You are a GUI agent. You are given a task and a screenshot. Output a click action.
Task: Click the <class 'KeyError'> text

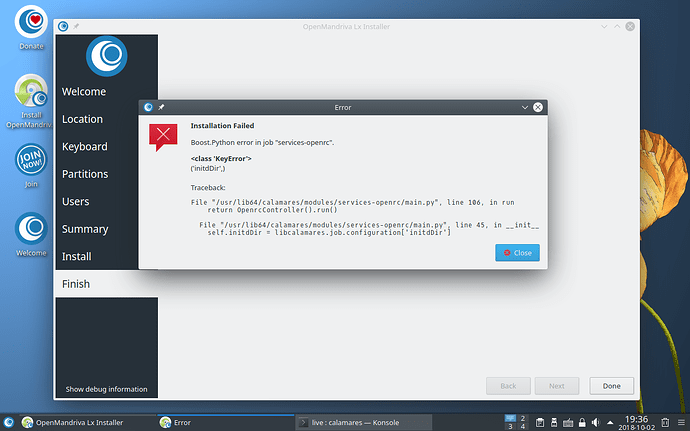(x=221, y=158)
